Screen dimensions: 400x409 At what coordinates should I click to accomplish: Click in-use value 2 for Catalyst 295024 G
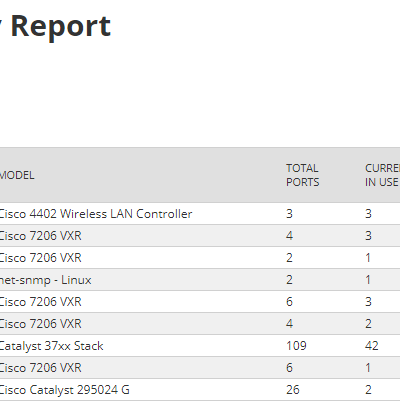click(368, 390)
